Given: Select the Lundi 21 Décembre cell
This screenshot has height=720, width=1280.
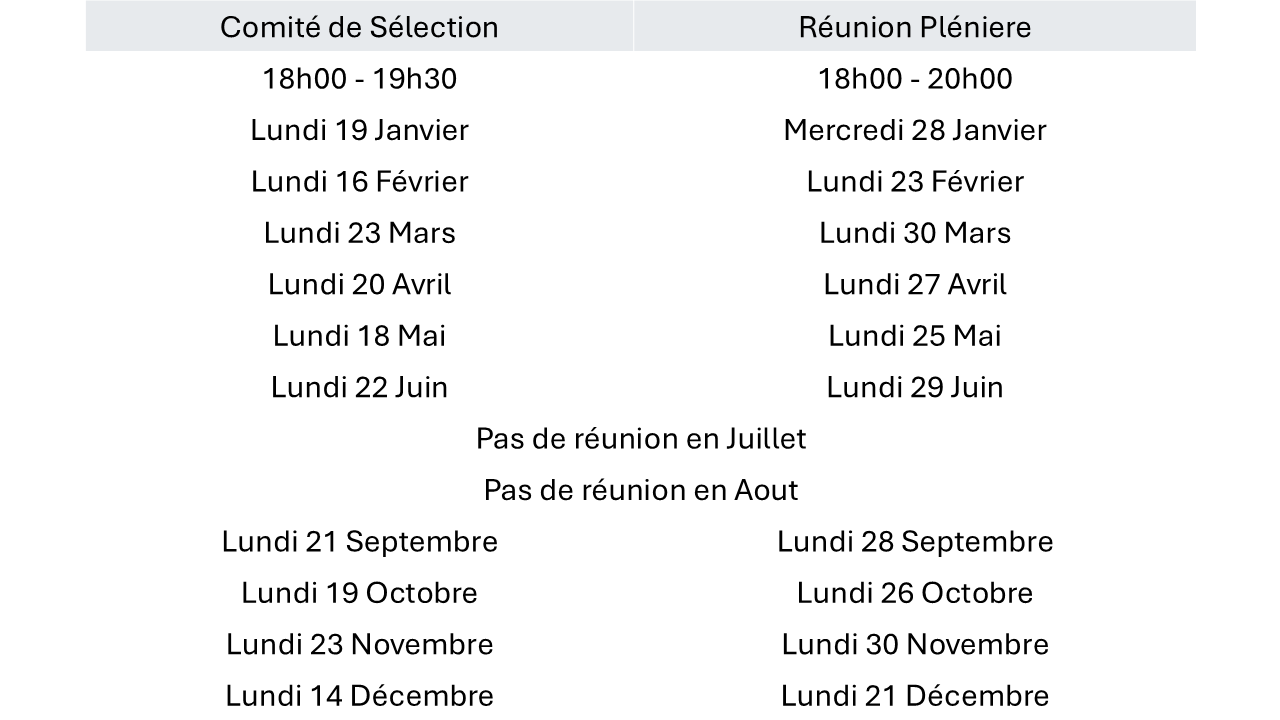Looking at the screenshot, I should point(914,696).
